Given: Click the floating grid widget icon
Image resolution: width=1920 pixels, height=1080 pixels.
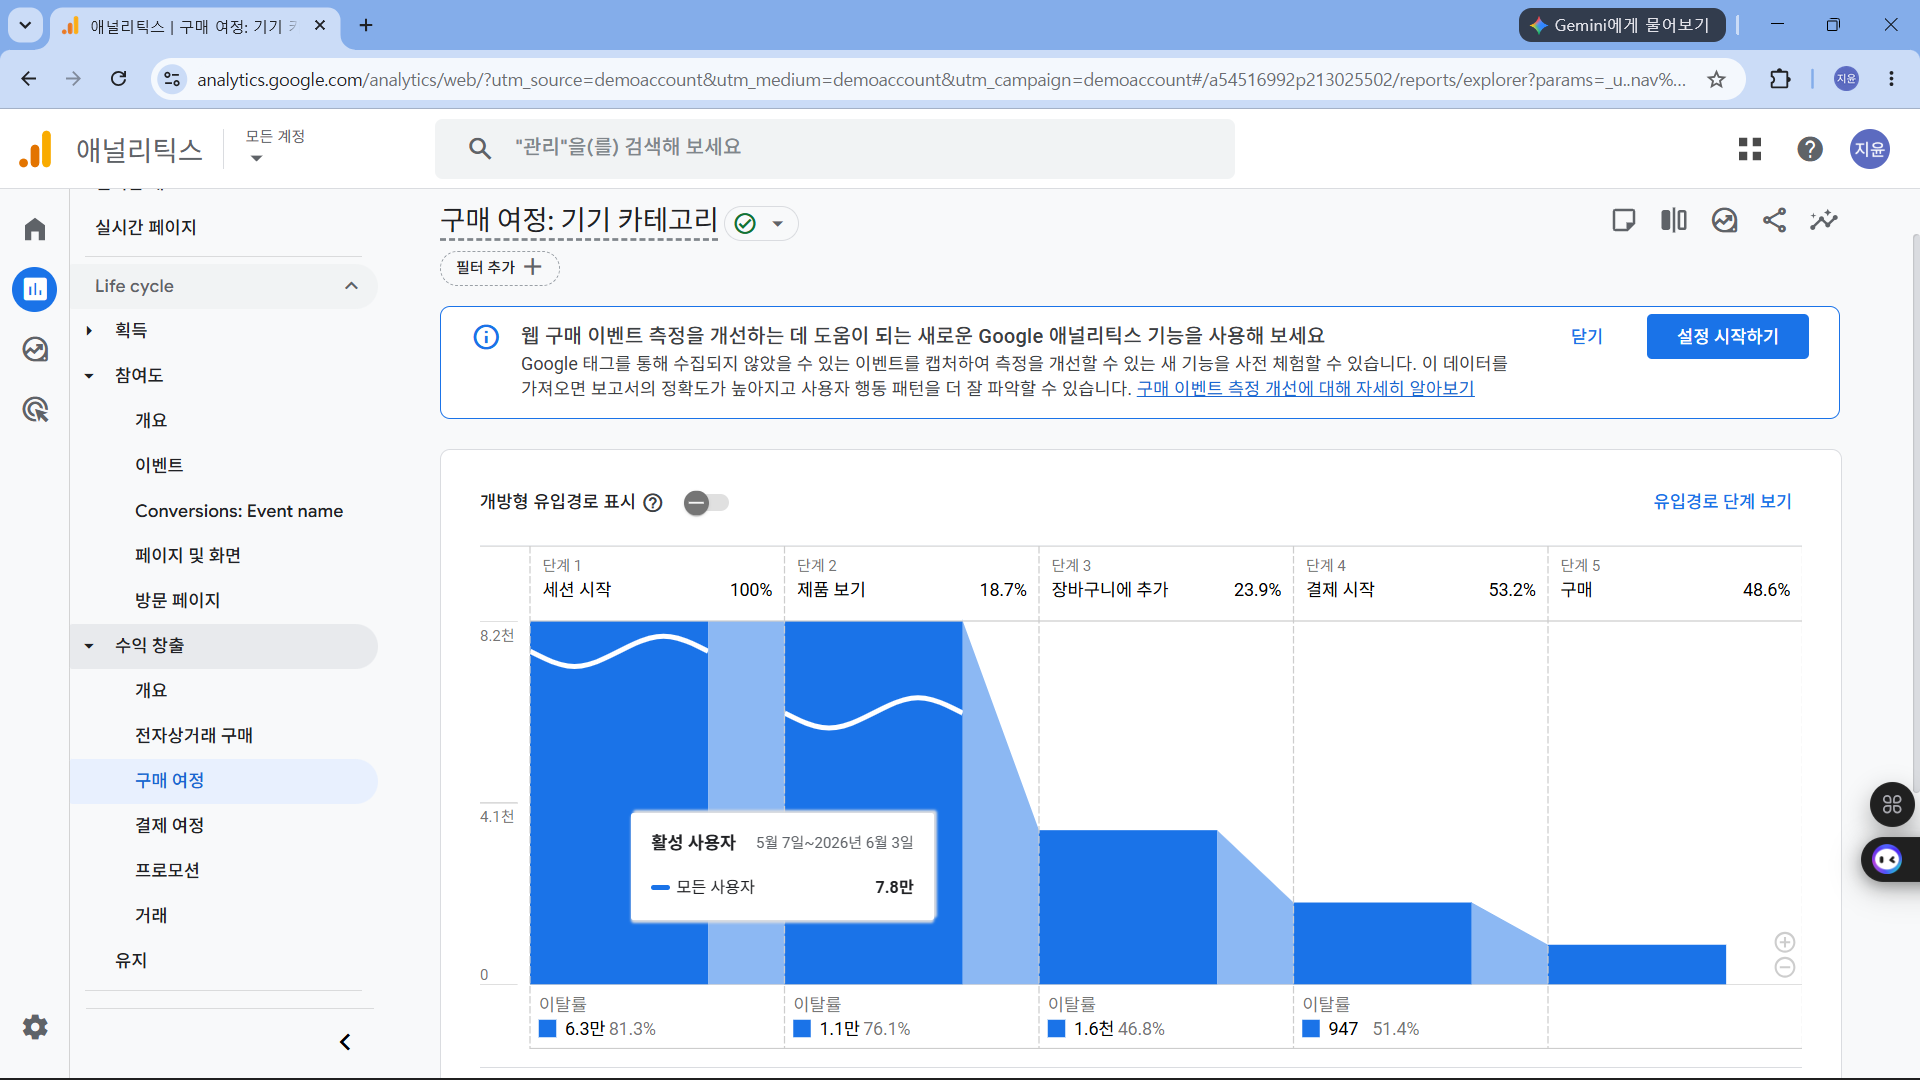Looking at the screenshot, I should point(1892,804).
